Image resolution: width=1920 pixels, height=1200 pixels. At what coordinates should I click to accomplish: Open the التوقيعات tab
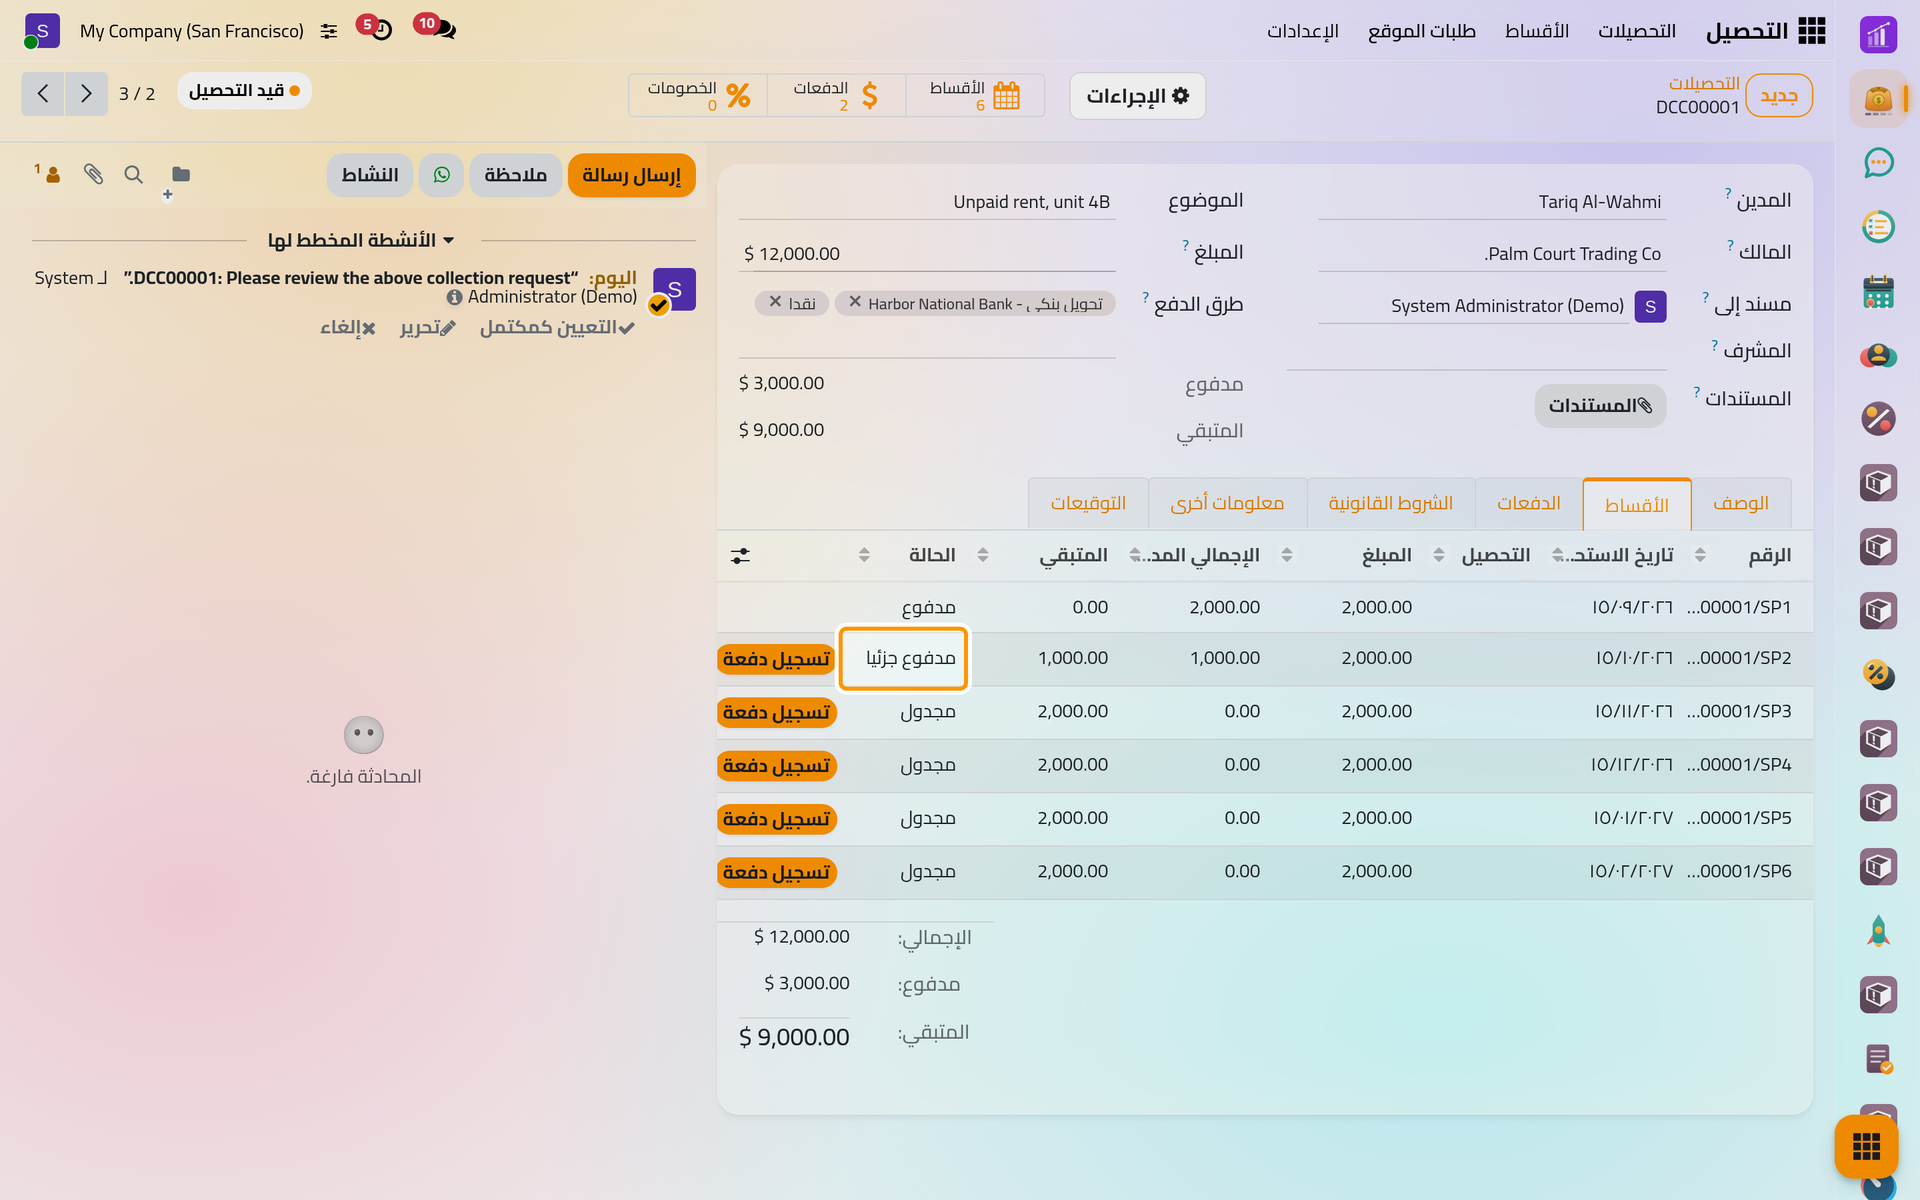(x=1088, y=503)
